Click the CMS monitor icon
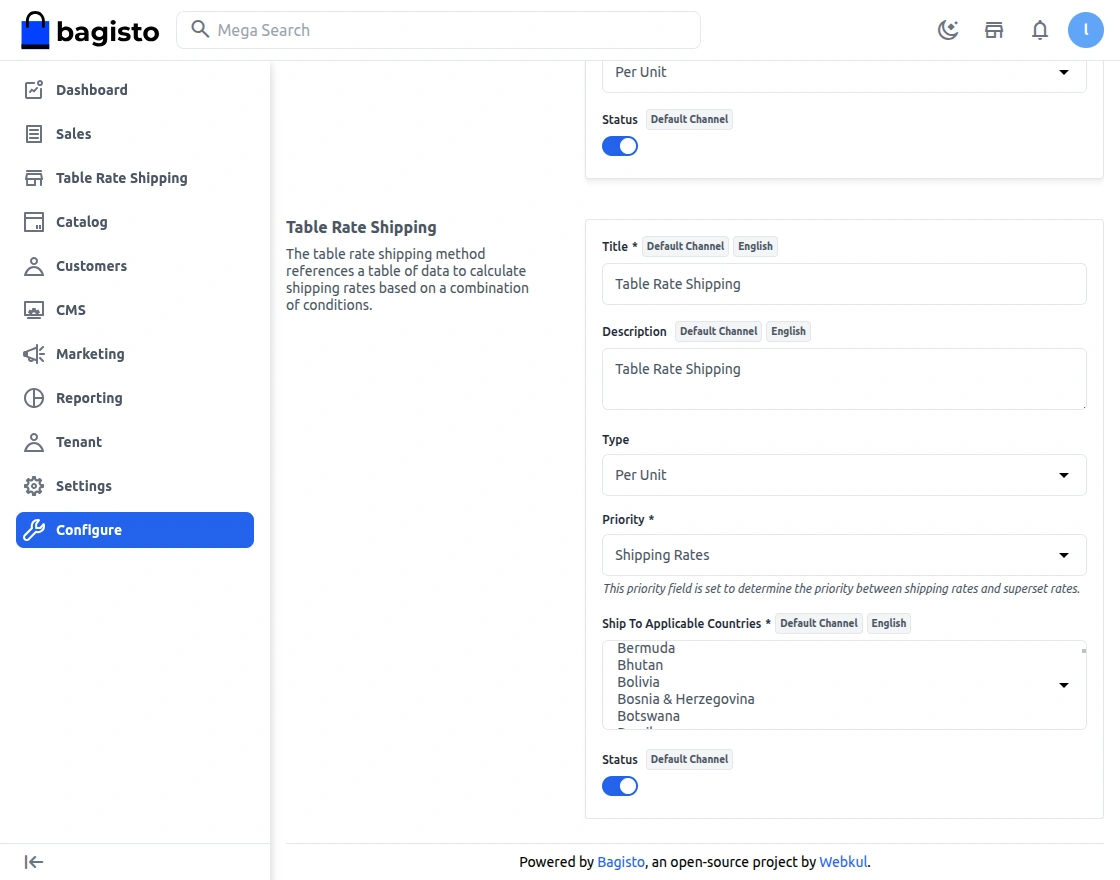The width and height of the screenshot is (1120, 880). click(x=34, y=310)
